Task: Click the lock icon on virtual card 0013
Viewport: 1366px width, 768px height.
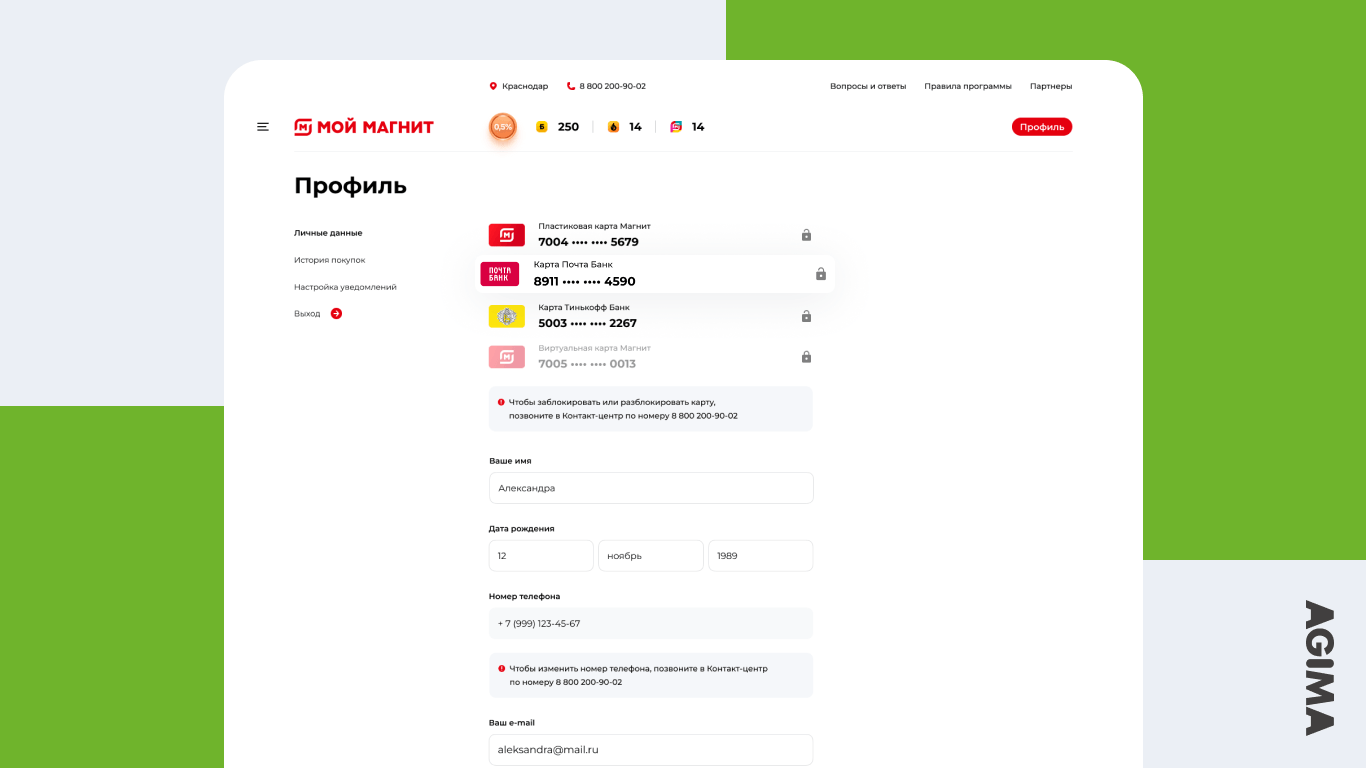Action: tap(806, 357)
